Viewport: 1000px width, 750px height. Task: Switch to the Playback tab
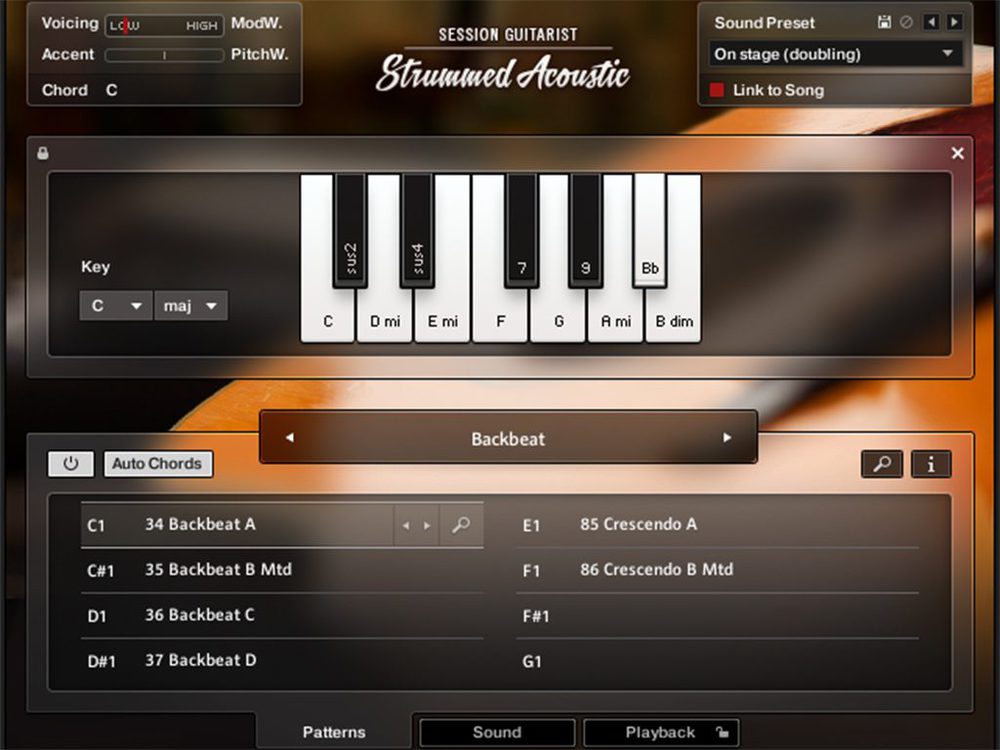coord(661,732)
